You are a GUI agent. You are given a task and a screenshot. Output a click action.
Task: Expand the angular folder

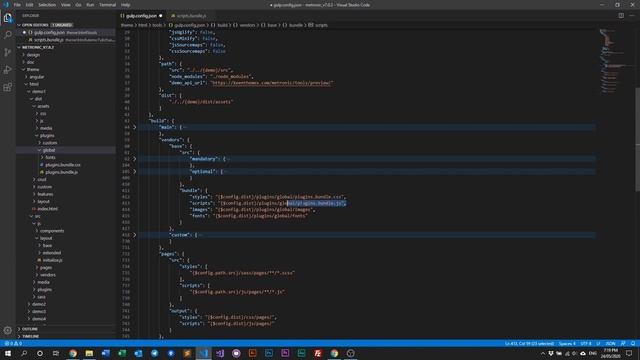tap(36, 77)
